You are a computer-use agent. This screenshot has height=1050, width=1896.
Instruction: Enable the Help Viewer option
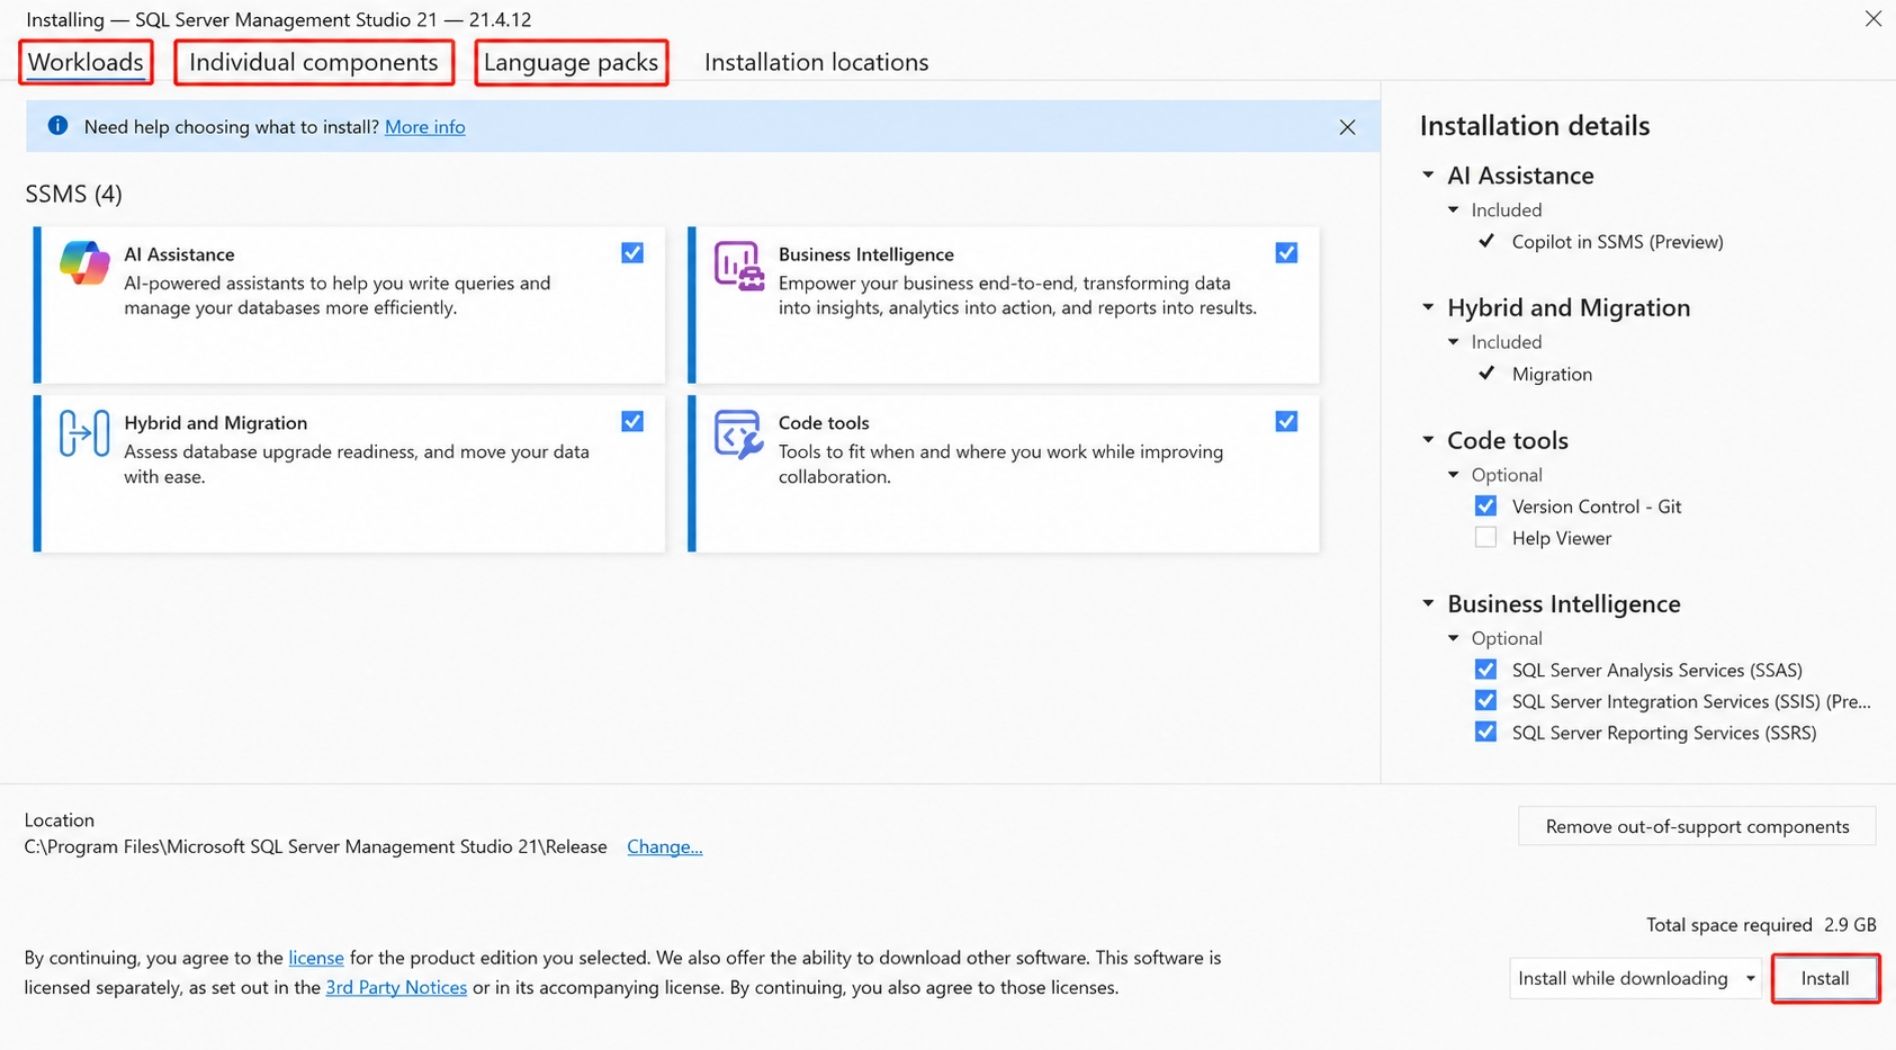(1486, 537)
